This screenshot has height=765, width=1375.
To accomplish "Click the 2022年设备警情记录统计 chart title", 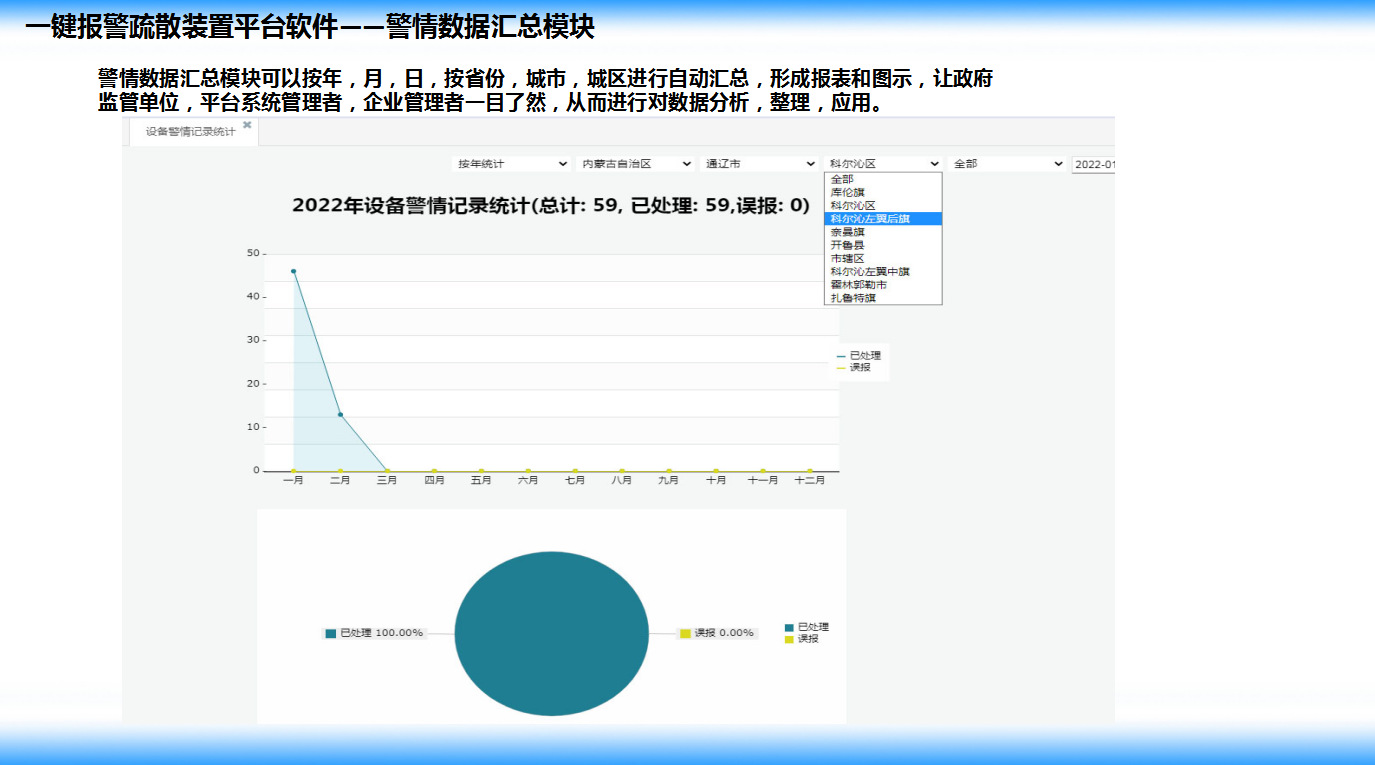I will [x=551, y=206].
